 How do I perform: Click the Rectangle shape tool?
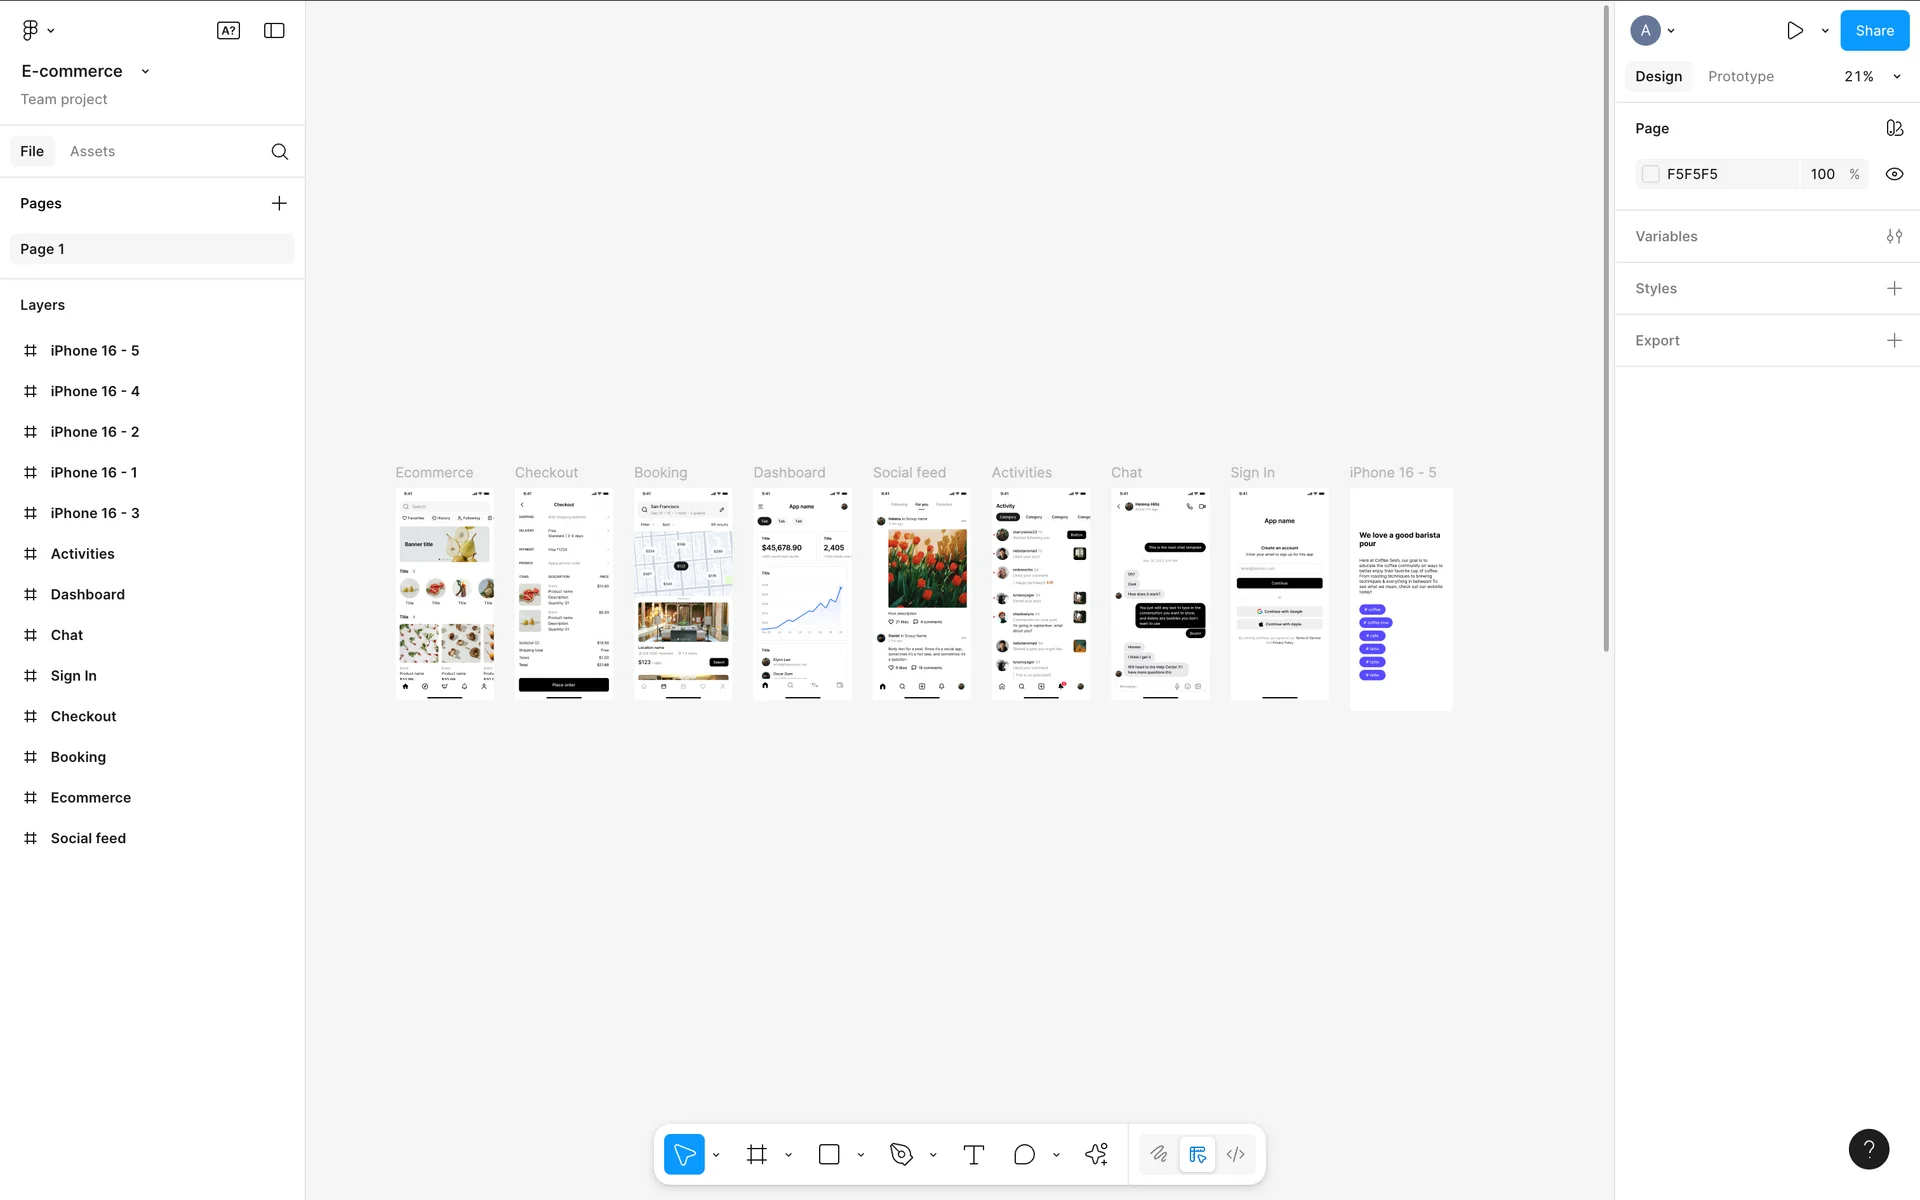pyautogui.click(x=829, y=1155)
